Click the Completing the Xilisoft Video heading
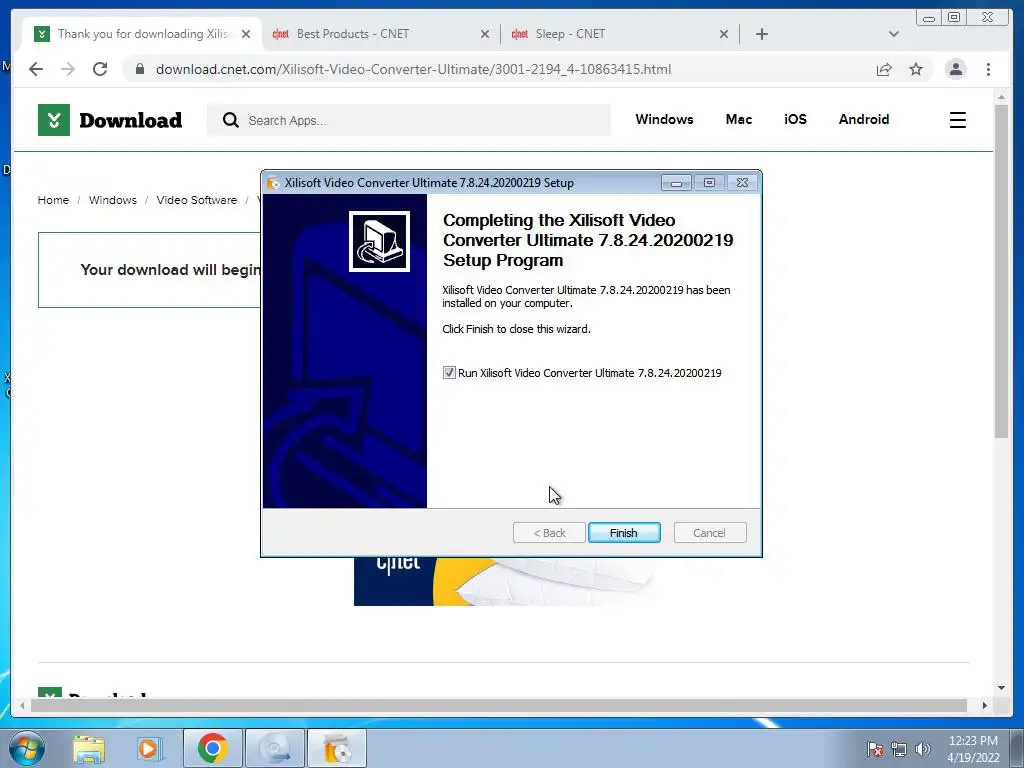This screenshot has width=1024, height=768. (x=588, y=240)
